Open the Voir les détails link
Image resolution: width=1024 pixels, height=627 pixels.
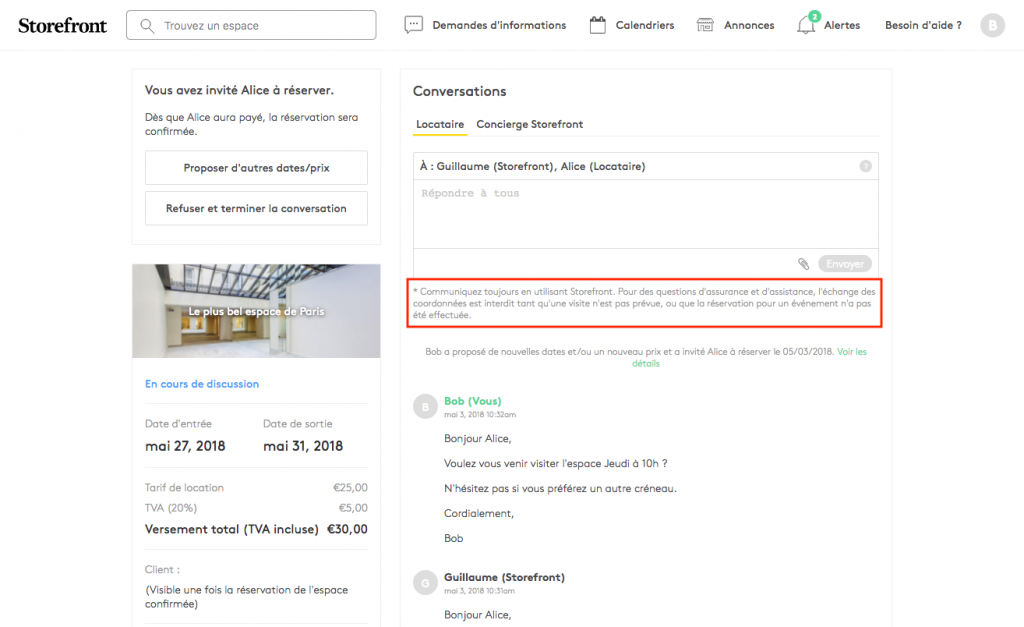(x=851, y=352)
